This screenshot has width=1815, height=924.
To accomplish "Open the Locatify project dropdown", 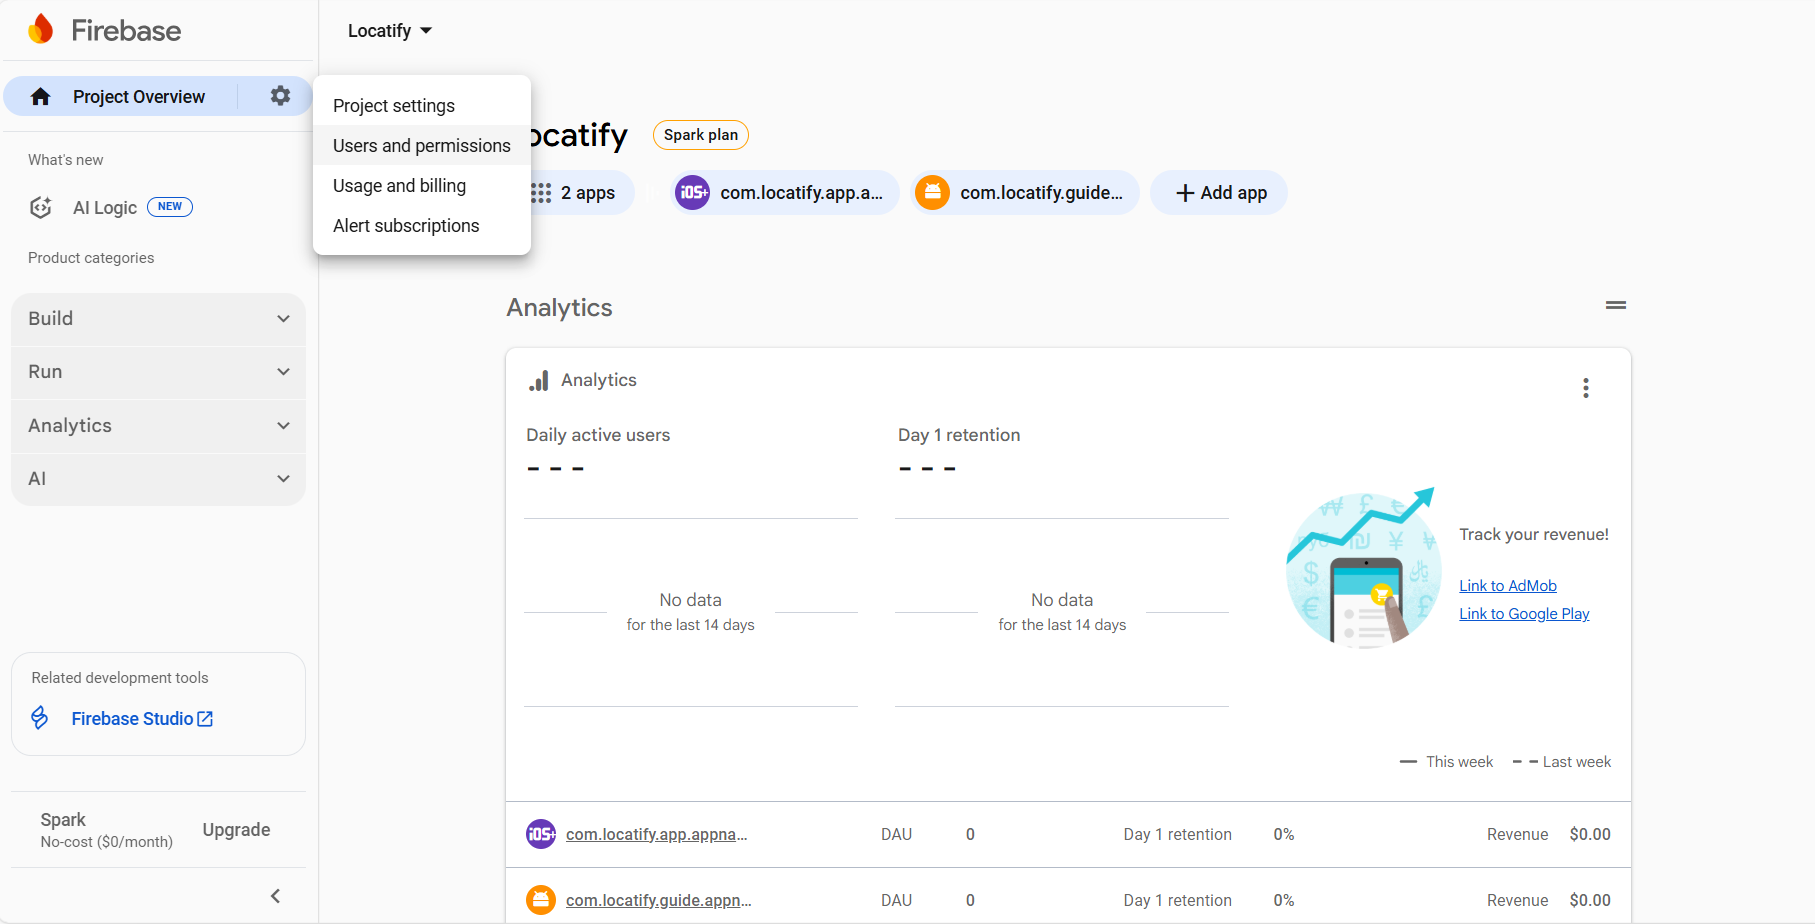I will (390, 31).
